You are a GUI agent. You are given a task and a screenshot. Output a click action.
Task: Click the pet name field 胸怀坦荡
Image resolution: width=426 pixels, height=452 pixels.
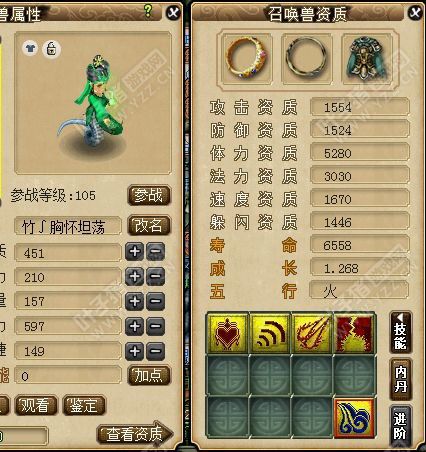pyautogui.click(x=68, y=227)
